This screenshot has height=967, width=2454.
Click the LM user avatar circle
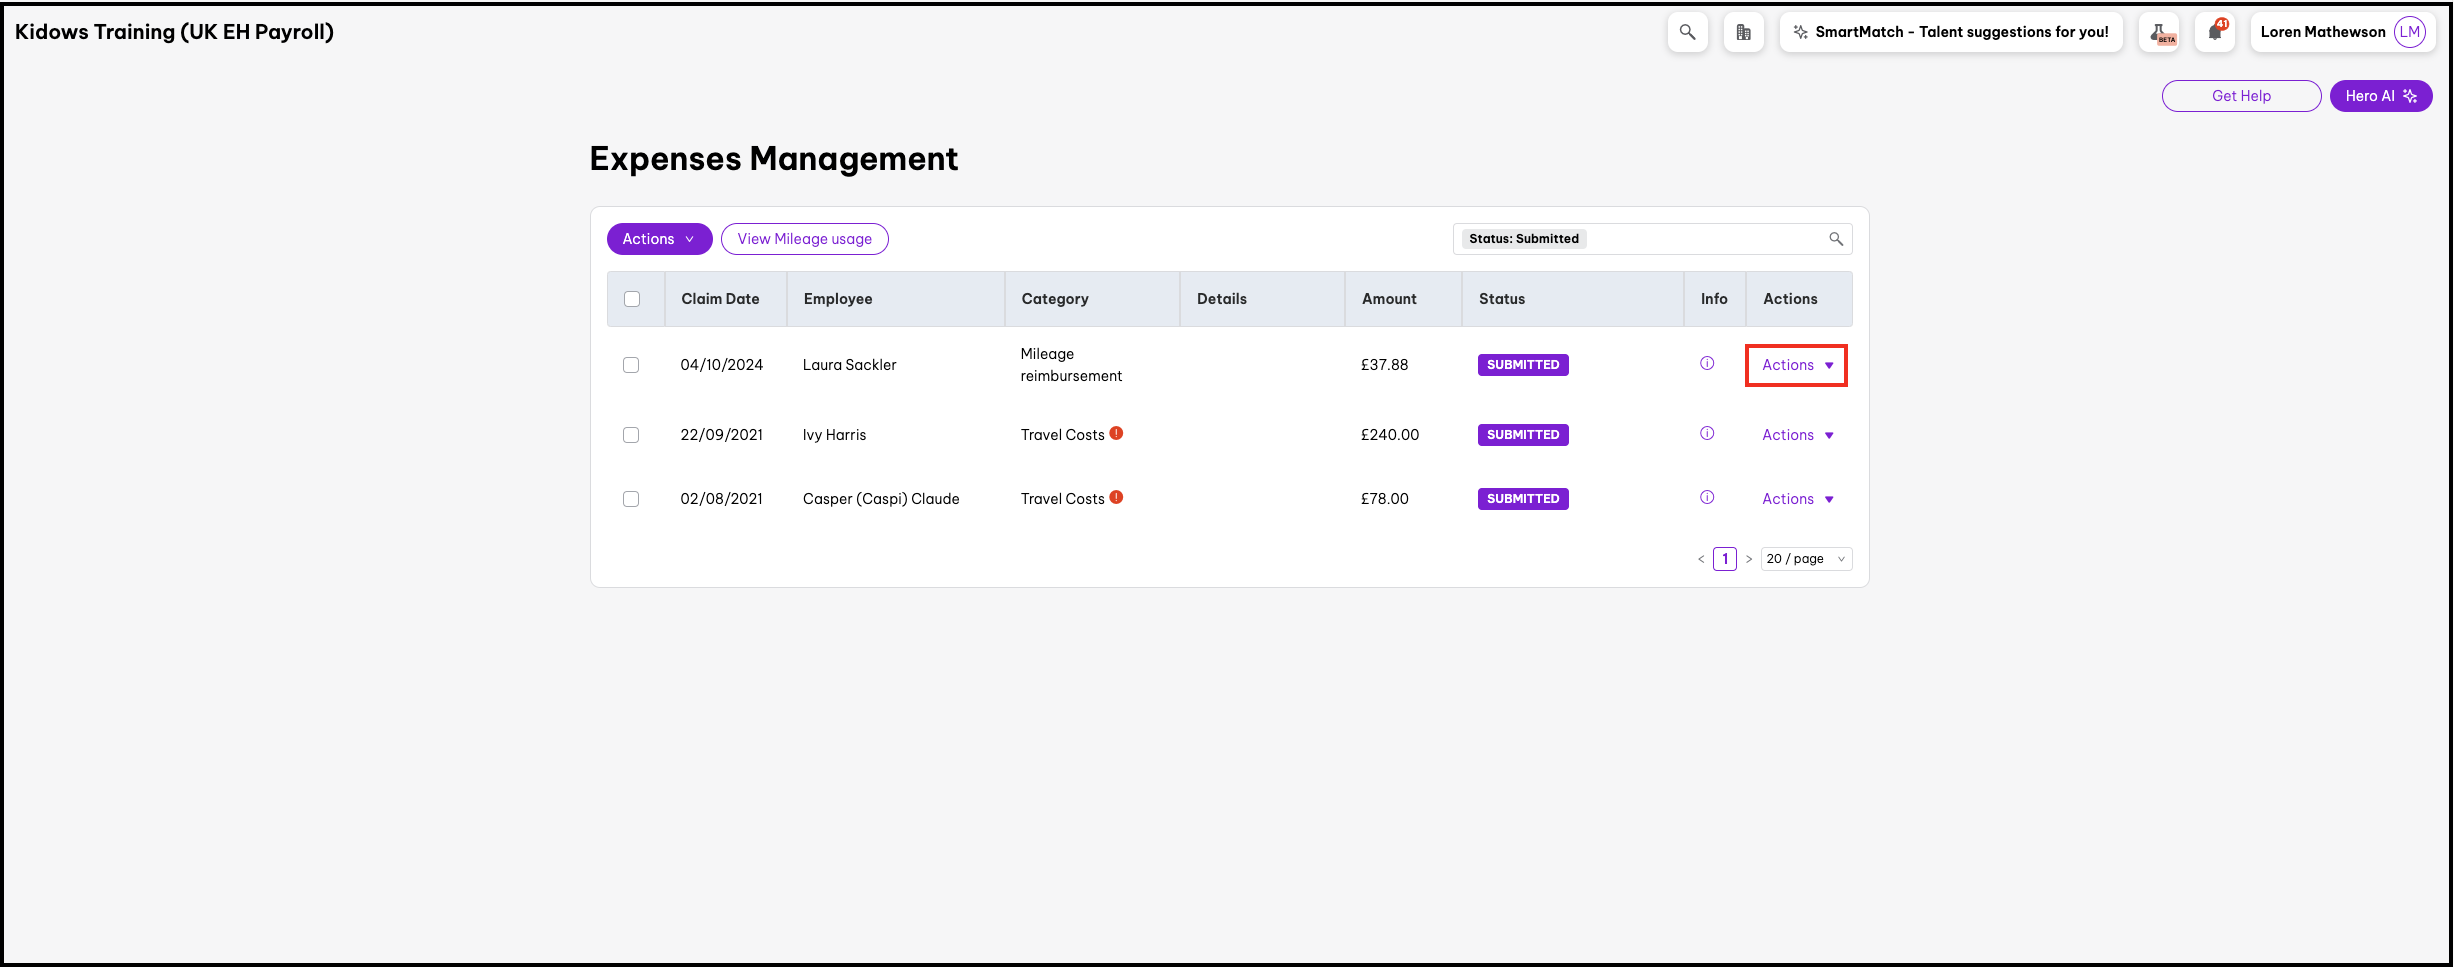2410,32
